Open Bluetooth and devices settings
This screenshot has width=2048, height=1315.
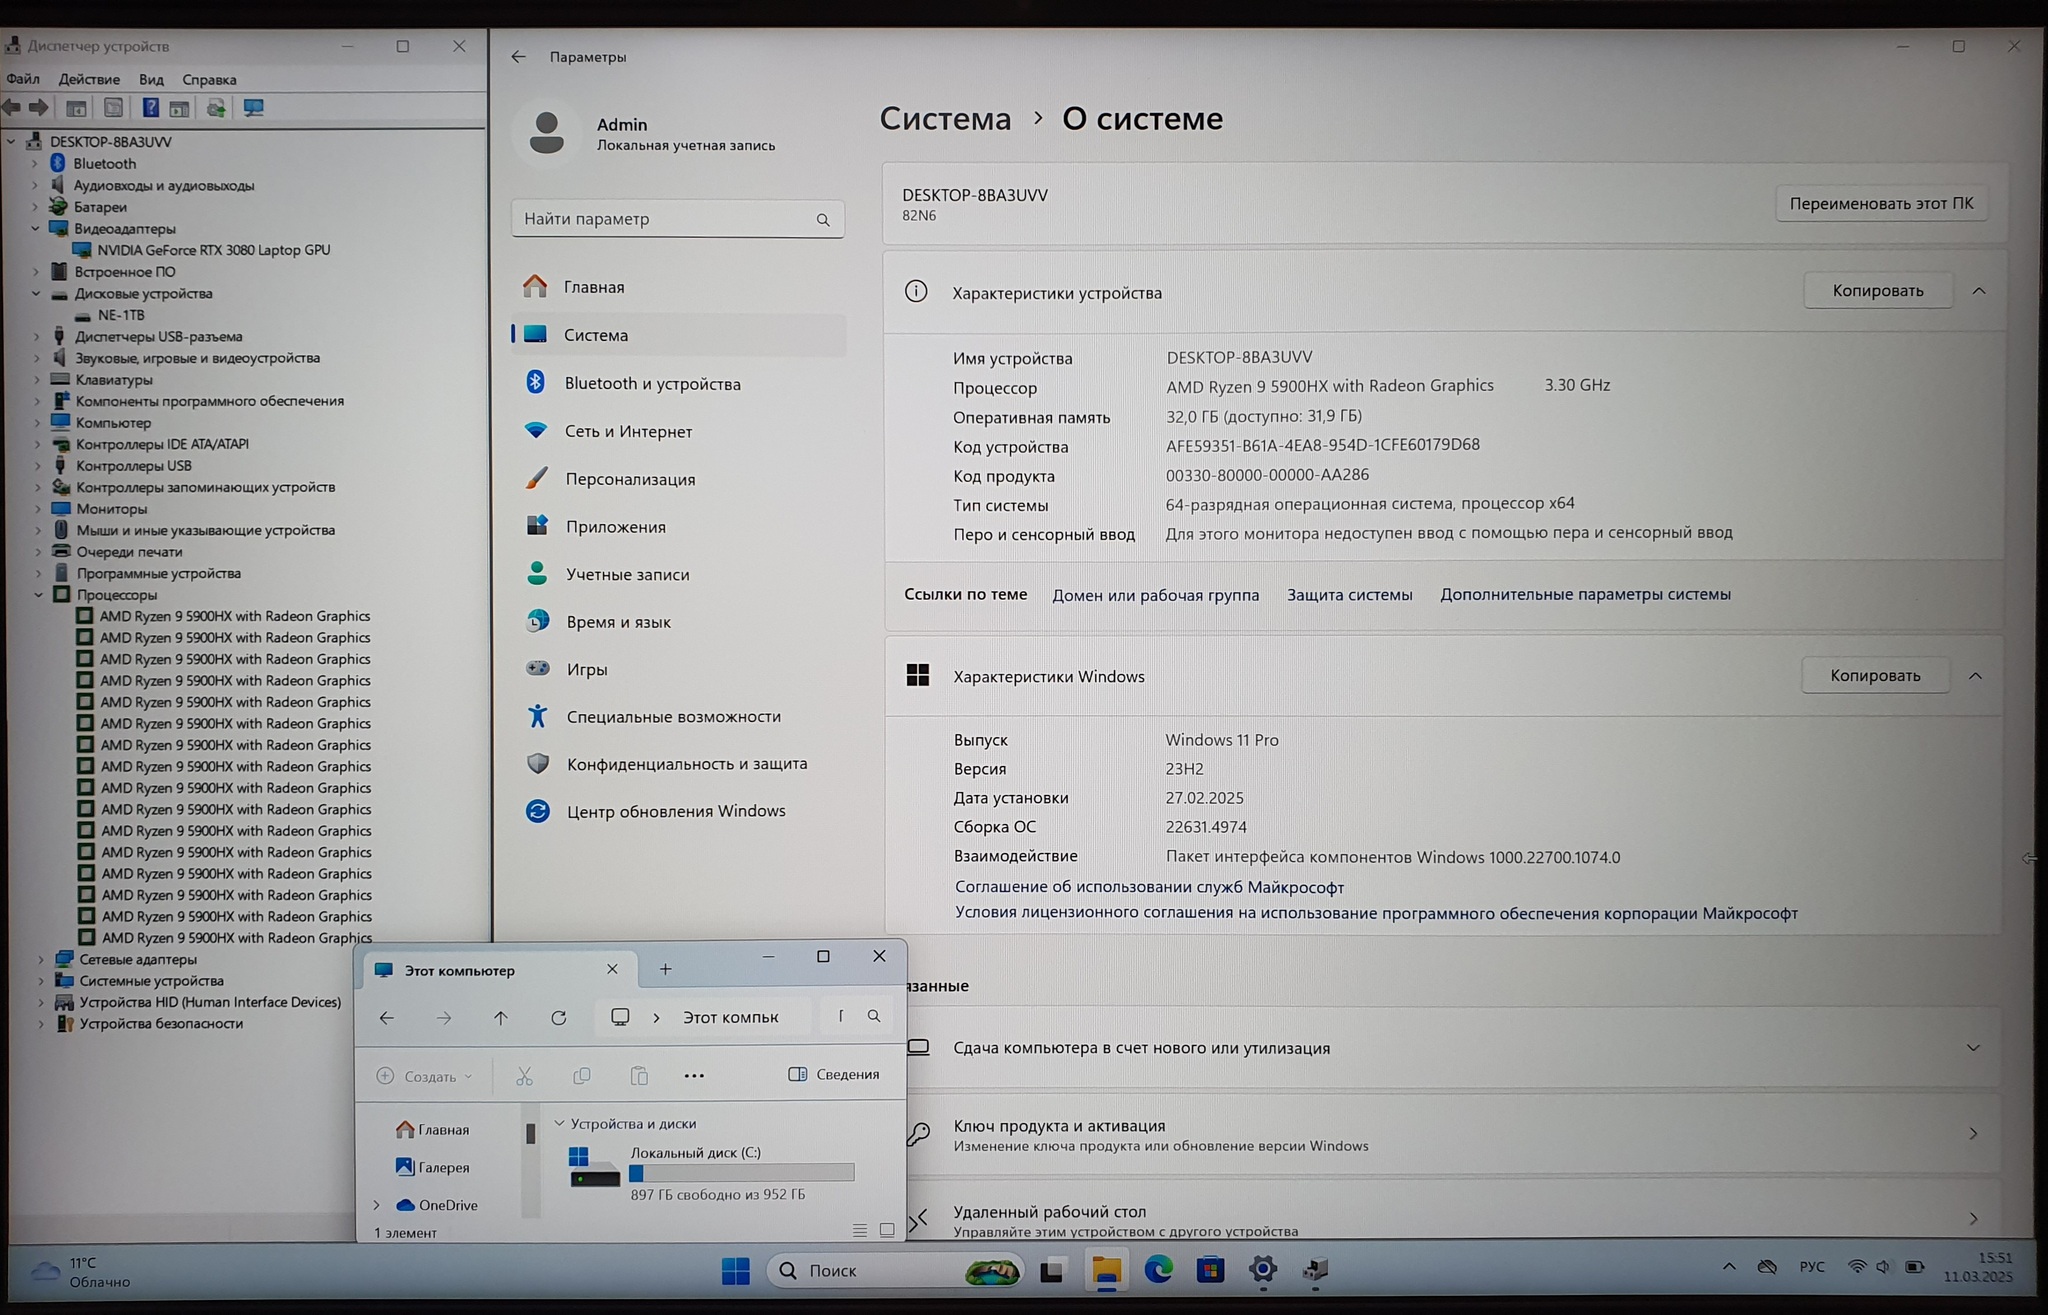click(x=652, y=384)
